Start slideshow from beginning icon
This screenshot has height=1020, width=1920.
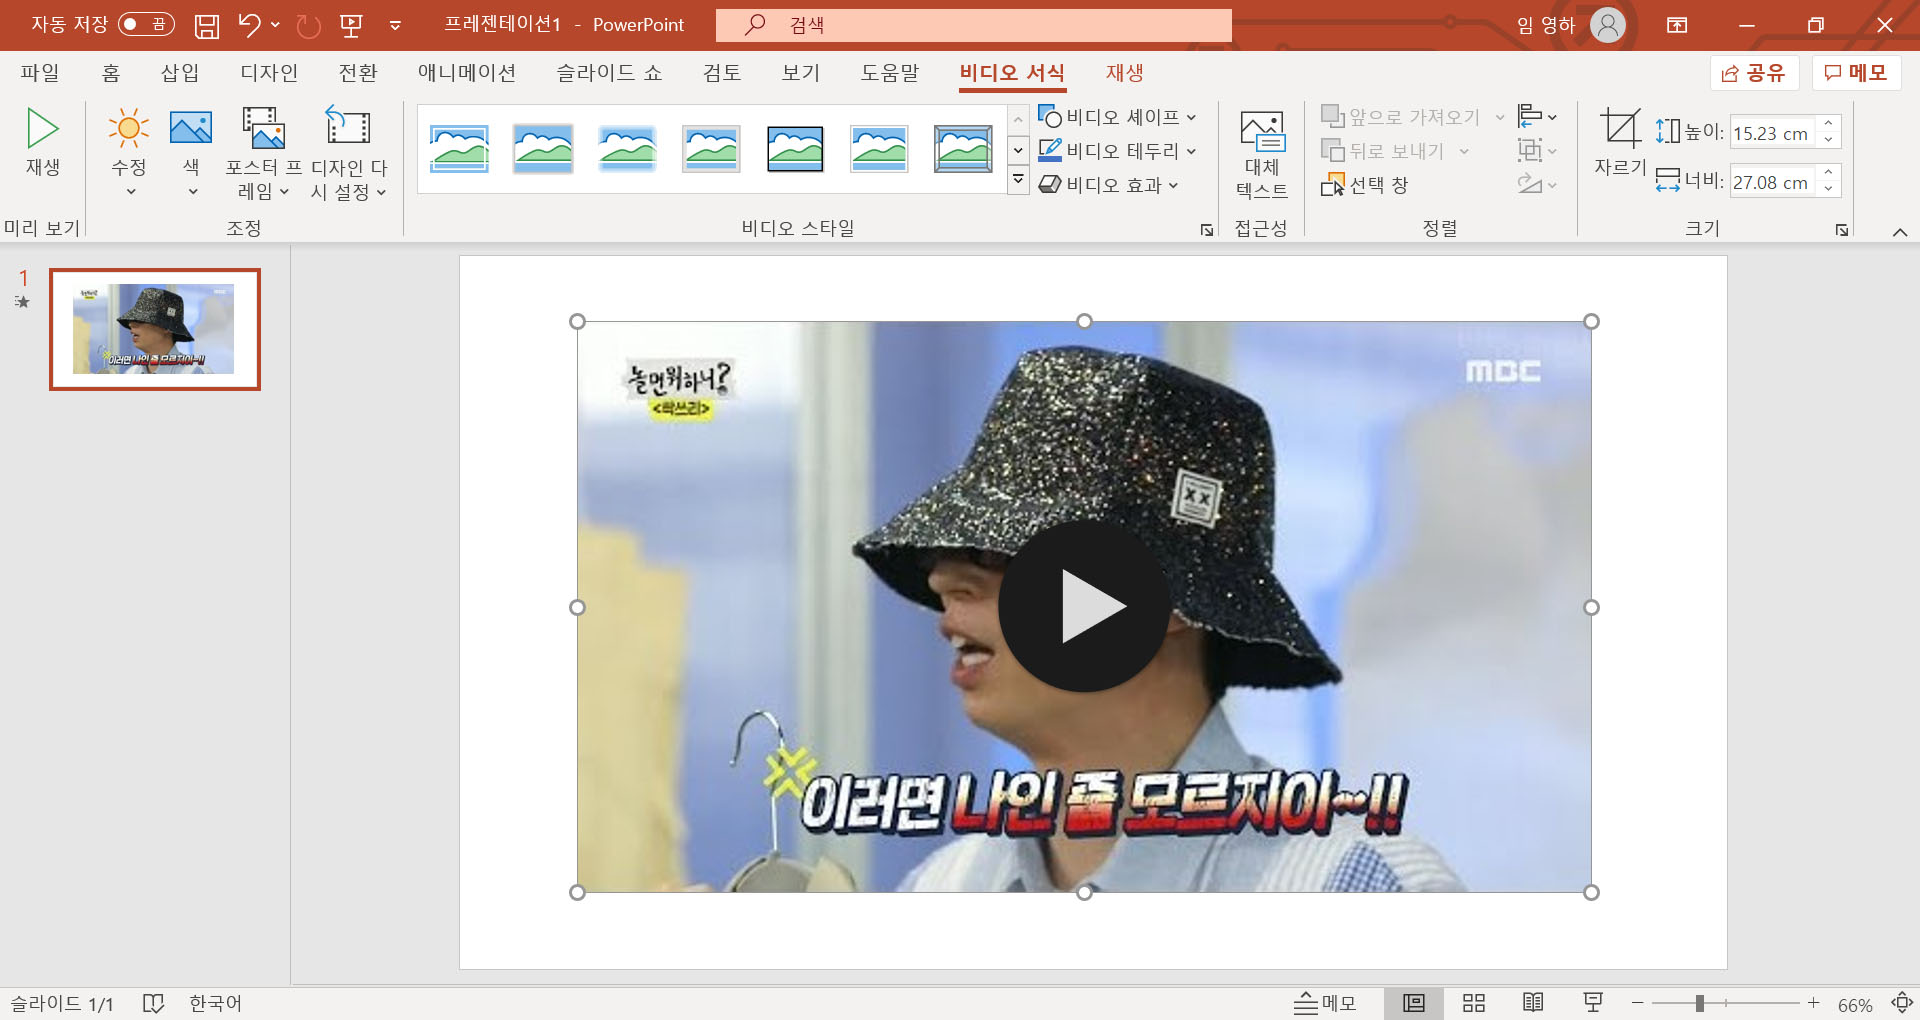(x=351, y=25)
